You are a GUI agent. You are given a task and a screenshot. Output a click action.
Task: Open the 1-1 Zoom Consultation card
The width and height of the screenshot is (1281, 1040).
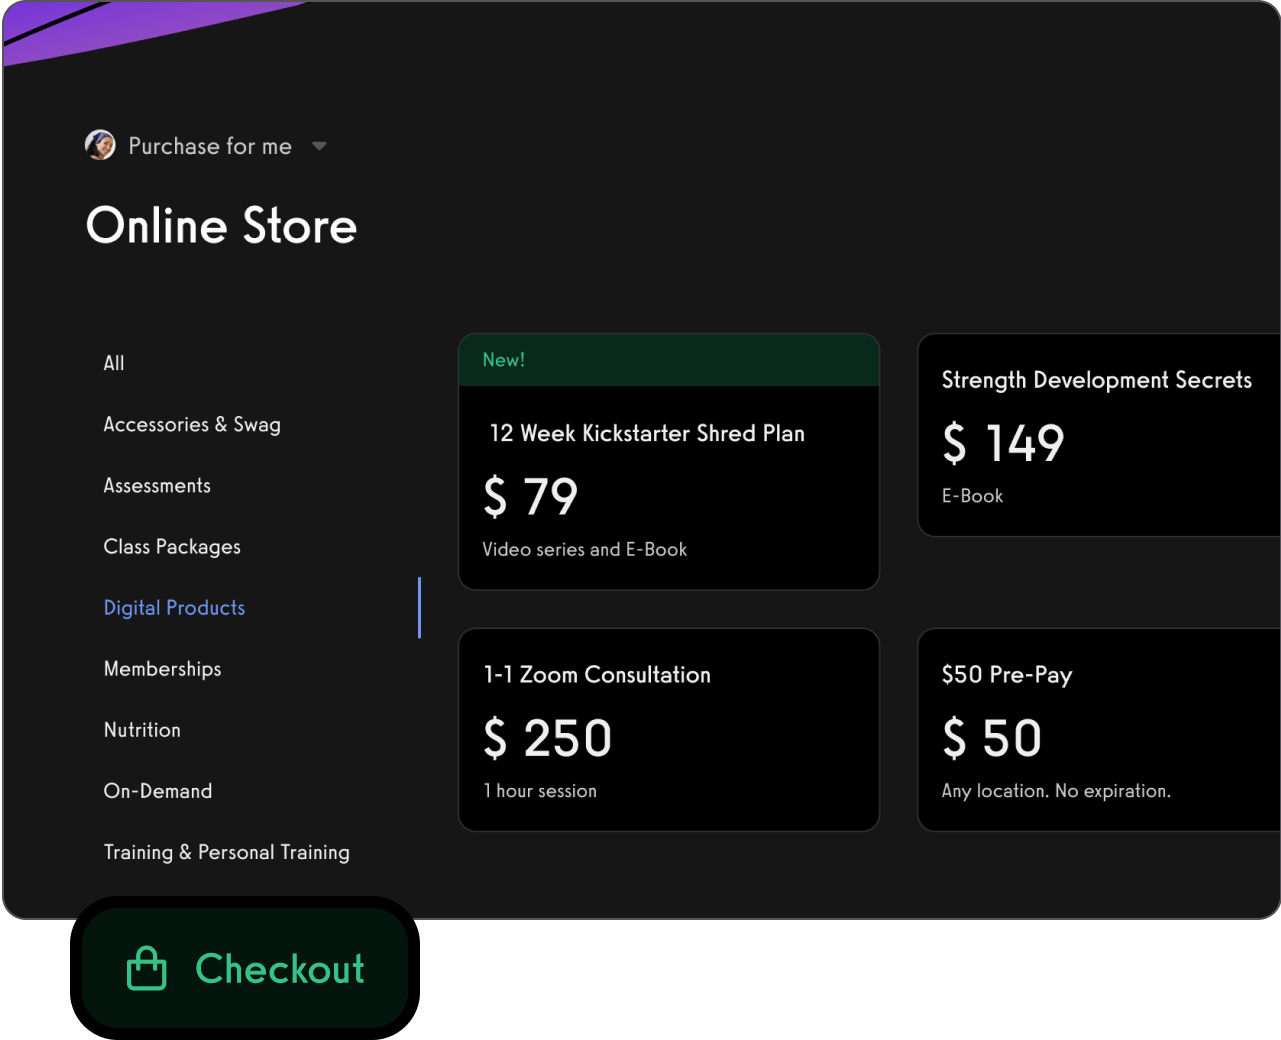tap(668, 729)
